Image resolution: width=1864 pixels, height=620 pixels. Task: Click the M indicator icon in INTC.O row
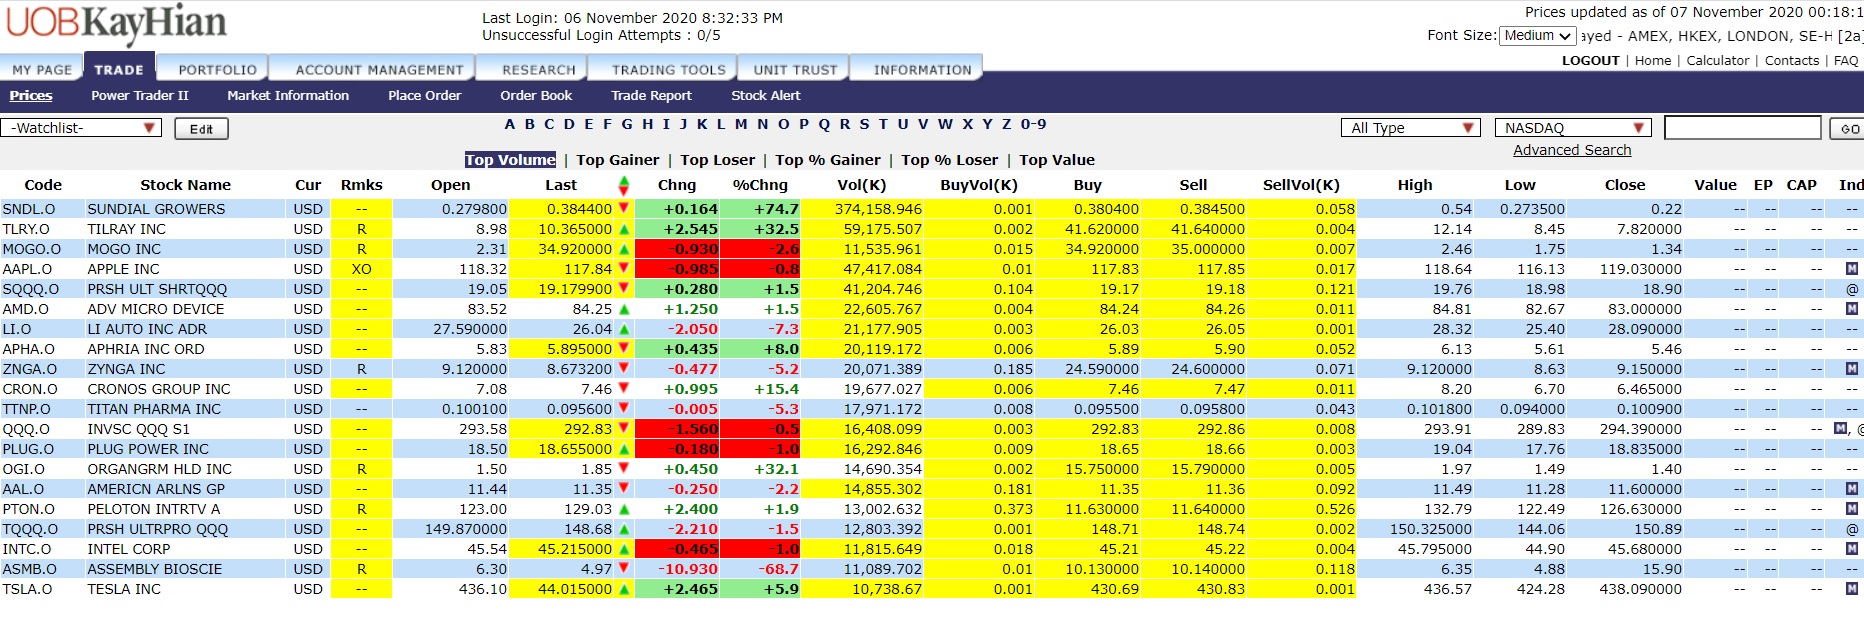click(1851, 549)
